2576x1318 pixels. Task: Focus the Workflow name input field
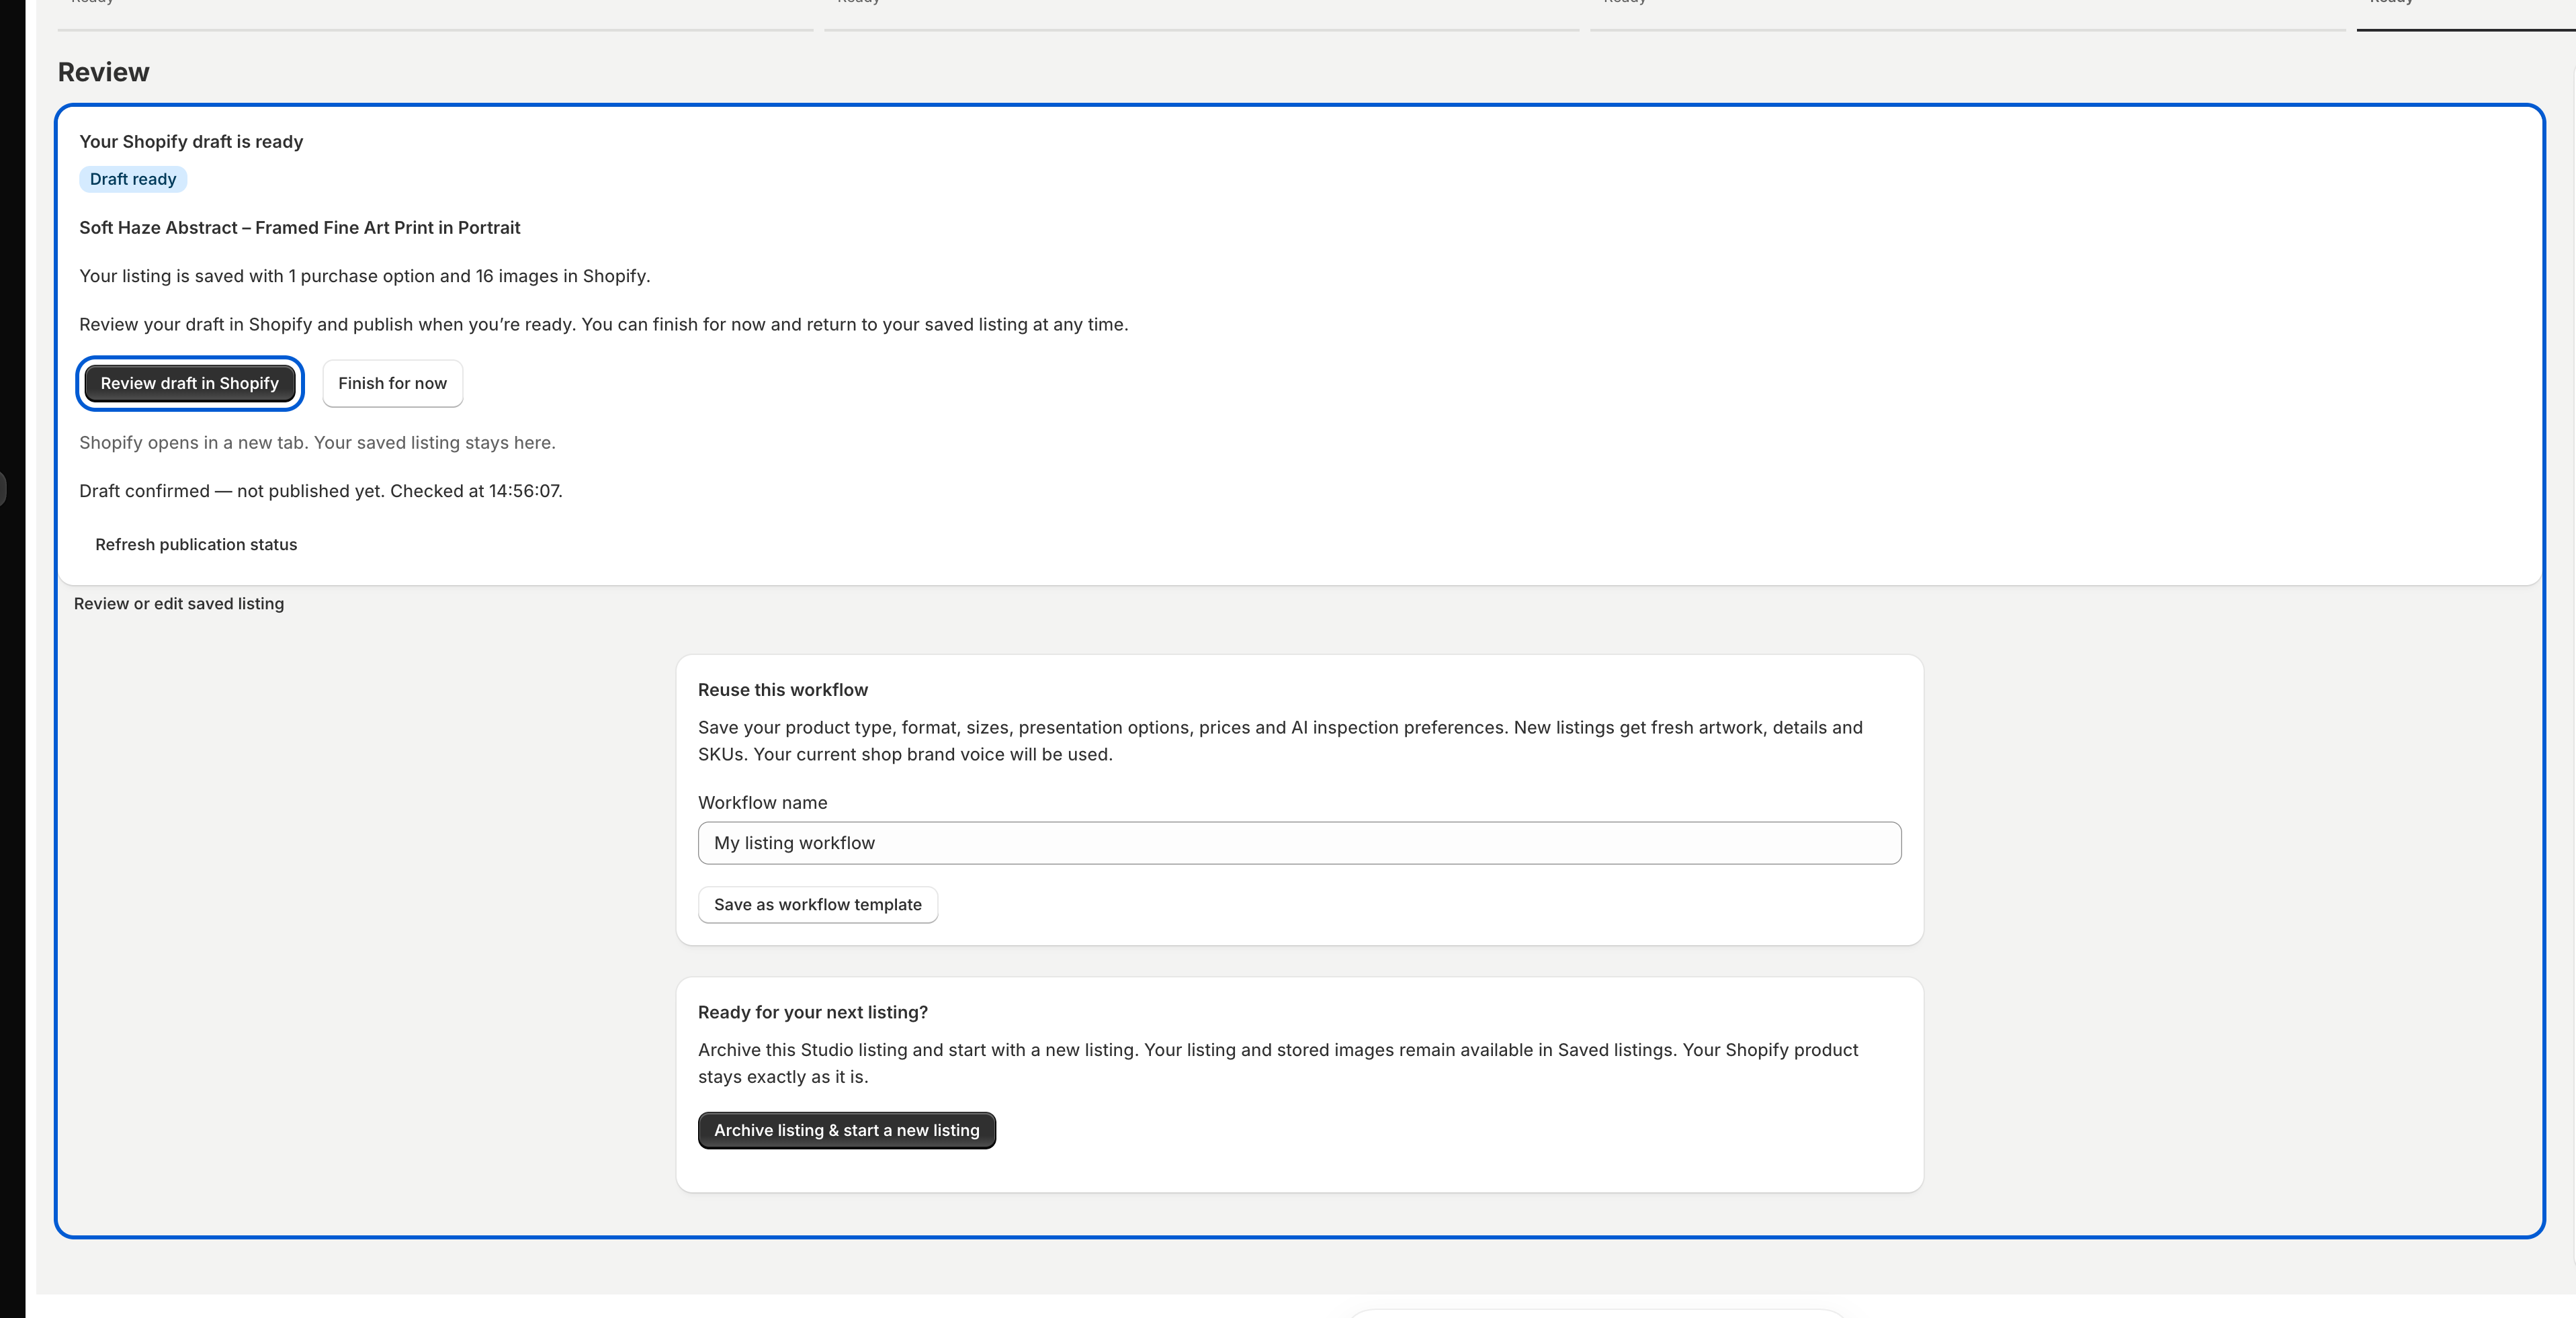[1299, 843]
